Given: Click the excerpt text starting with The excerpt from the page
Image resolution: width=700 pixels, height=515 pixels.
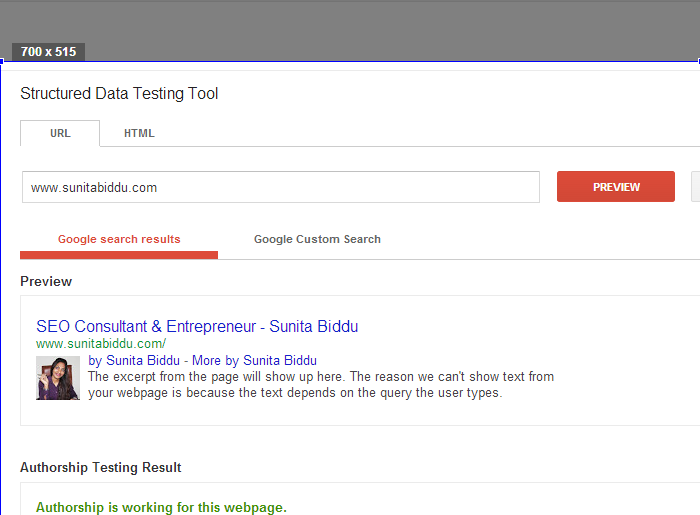Looking at the screenshot, I should [x=321, y=385].
